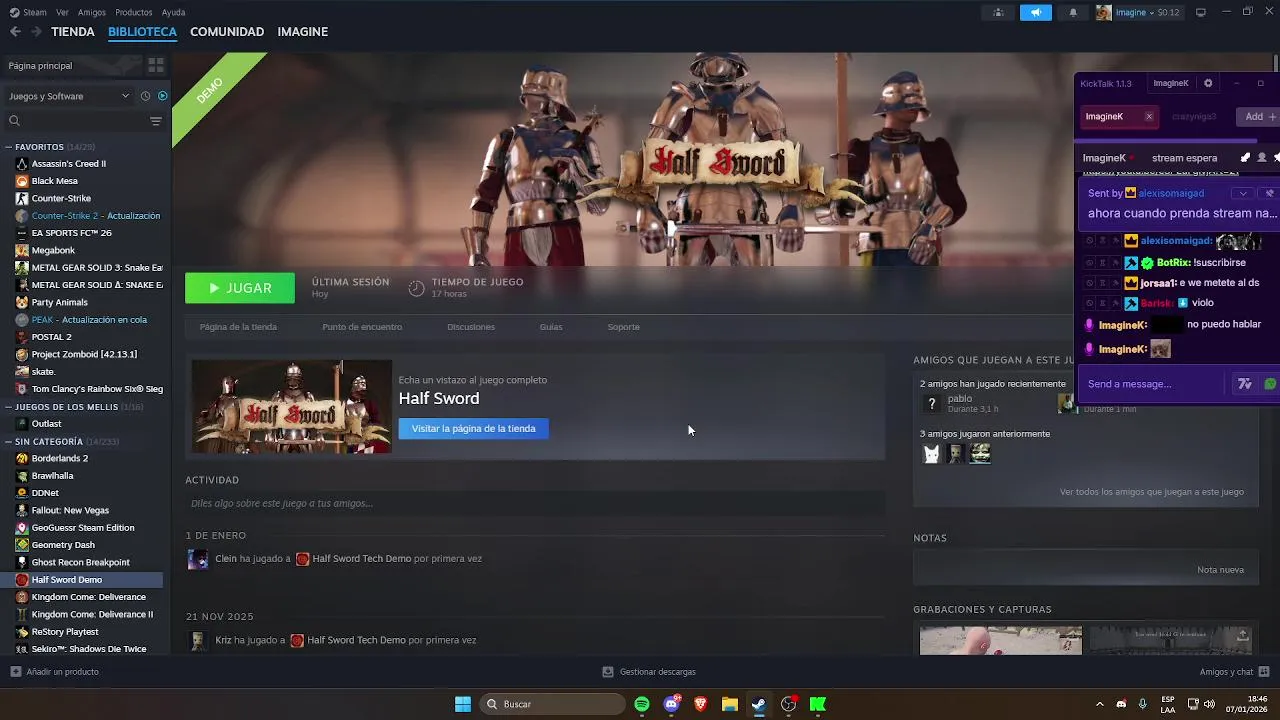Image resolution: width=1280 pixels, height=720 pixels.
Task: Open Punto de encuentro link
Action: (362, 327)
